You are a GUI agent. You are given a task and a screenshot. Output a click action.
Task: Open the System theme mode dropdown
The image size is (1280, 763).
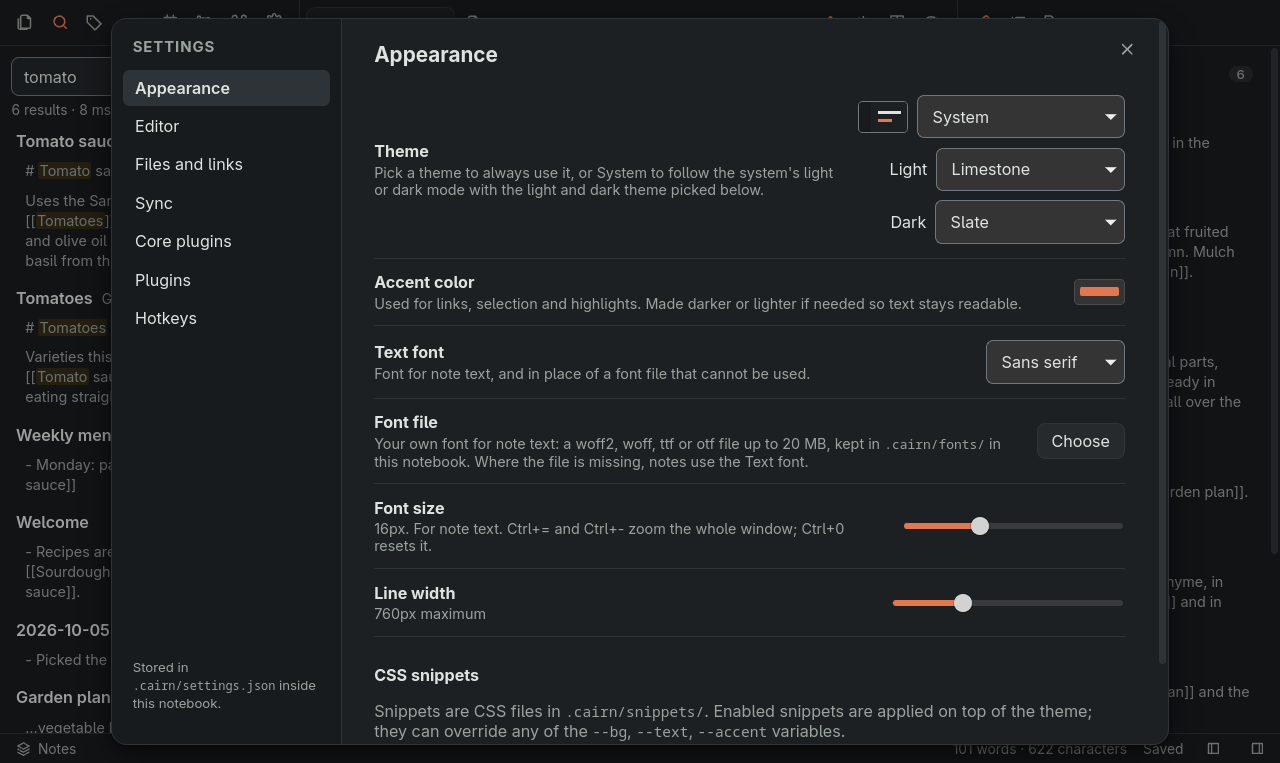[1021, 117]
